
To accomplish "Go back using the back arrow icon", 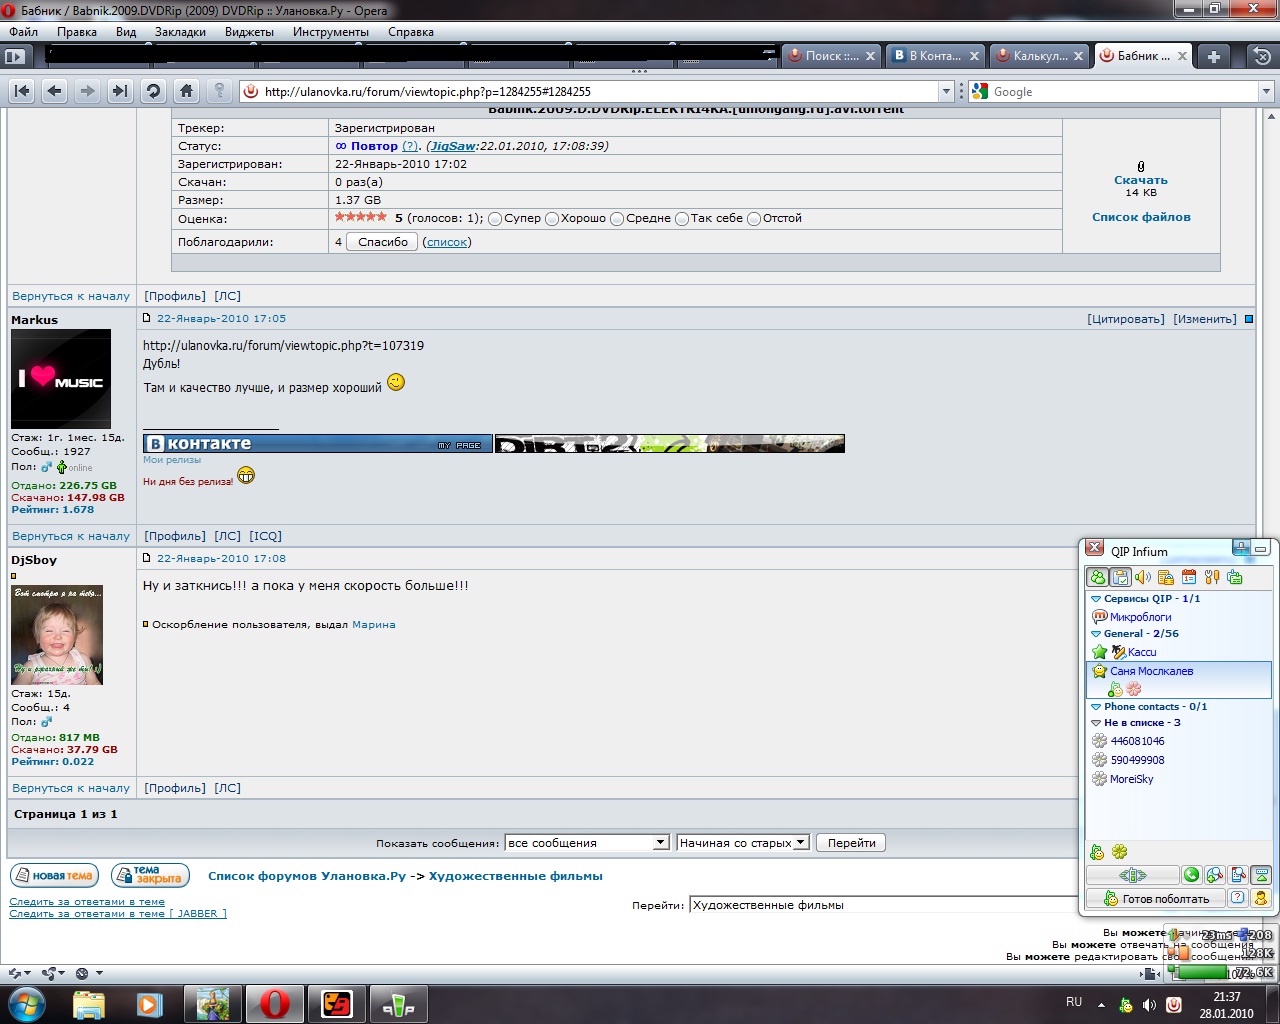I will (55, 91).
